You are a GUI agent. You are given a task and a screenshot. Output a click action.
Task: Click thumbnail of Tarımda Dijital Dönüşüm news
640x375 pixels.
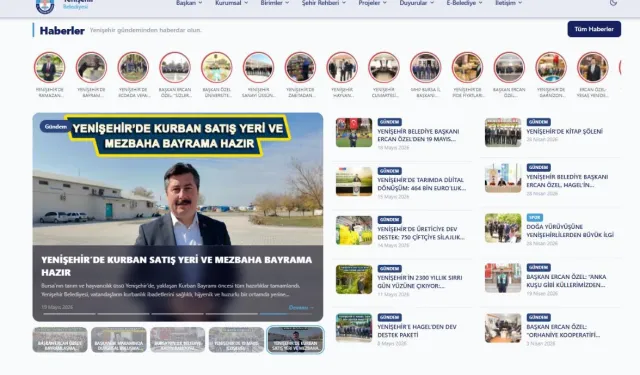coord(354,182)
